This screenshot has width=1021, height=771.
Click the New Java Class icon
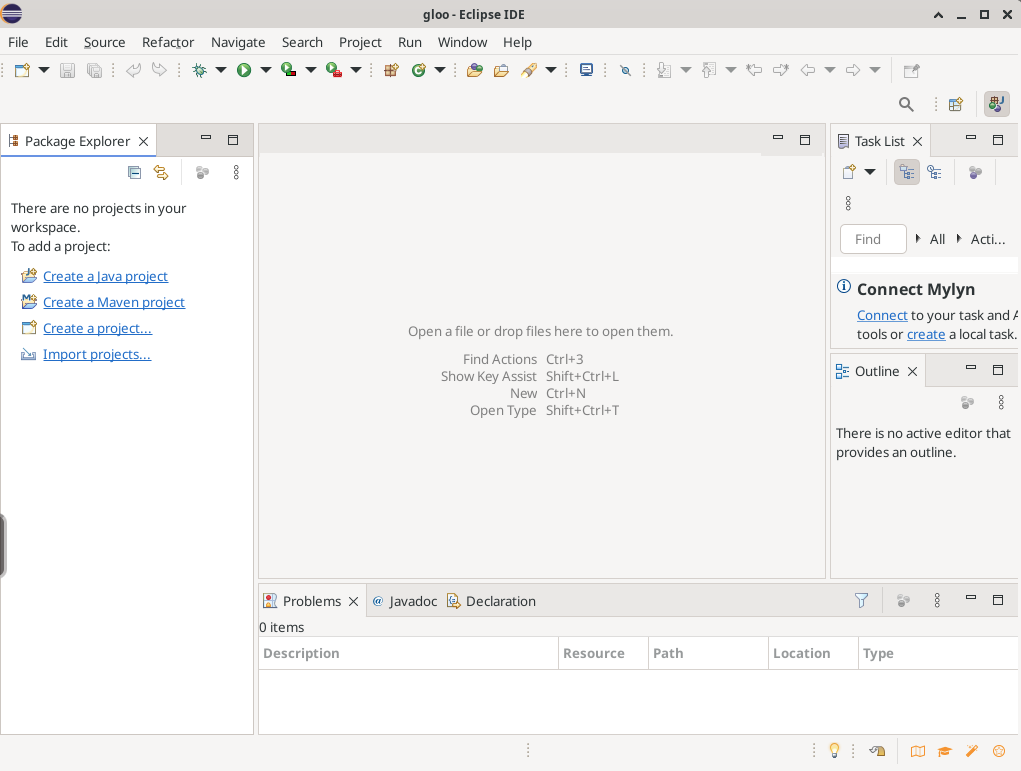coord(419,70)
